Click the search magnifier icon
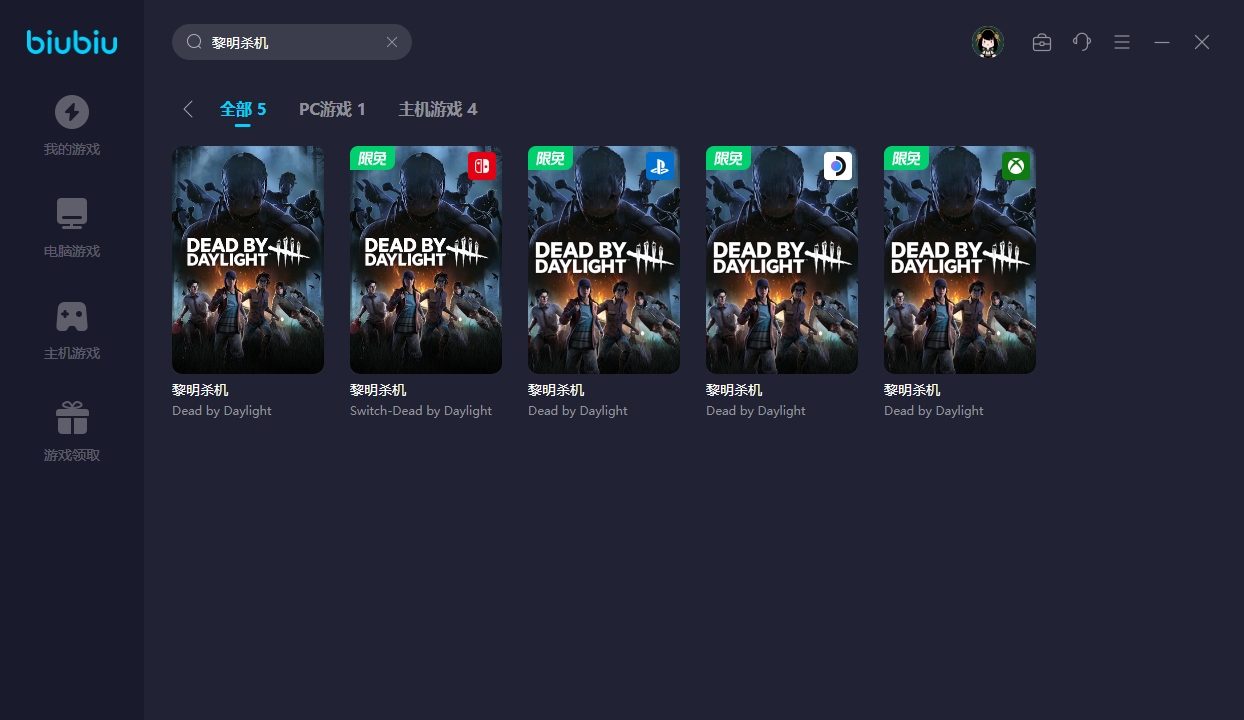The width and height of the screenshot is (1244, 720). 195,42
